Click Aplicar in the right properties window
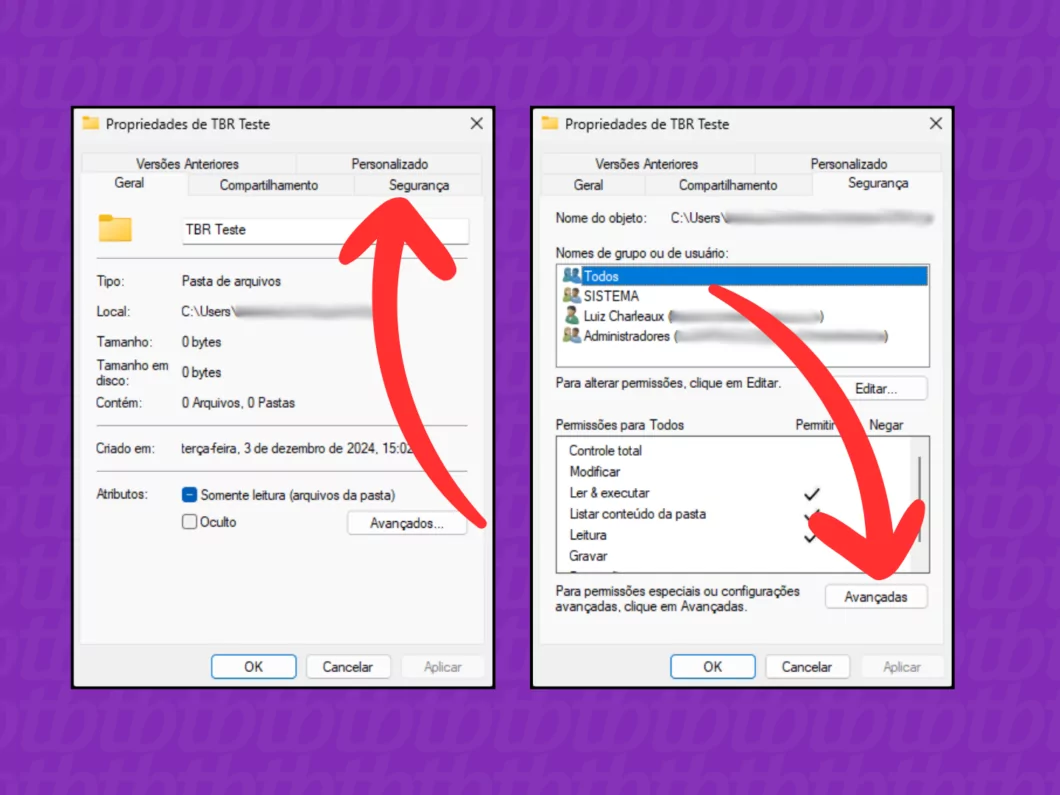The image size is (1060, 795). [x=902, y=667]
